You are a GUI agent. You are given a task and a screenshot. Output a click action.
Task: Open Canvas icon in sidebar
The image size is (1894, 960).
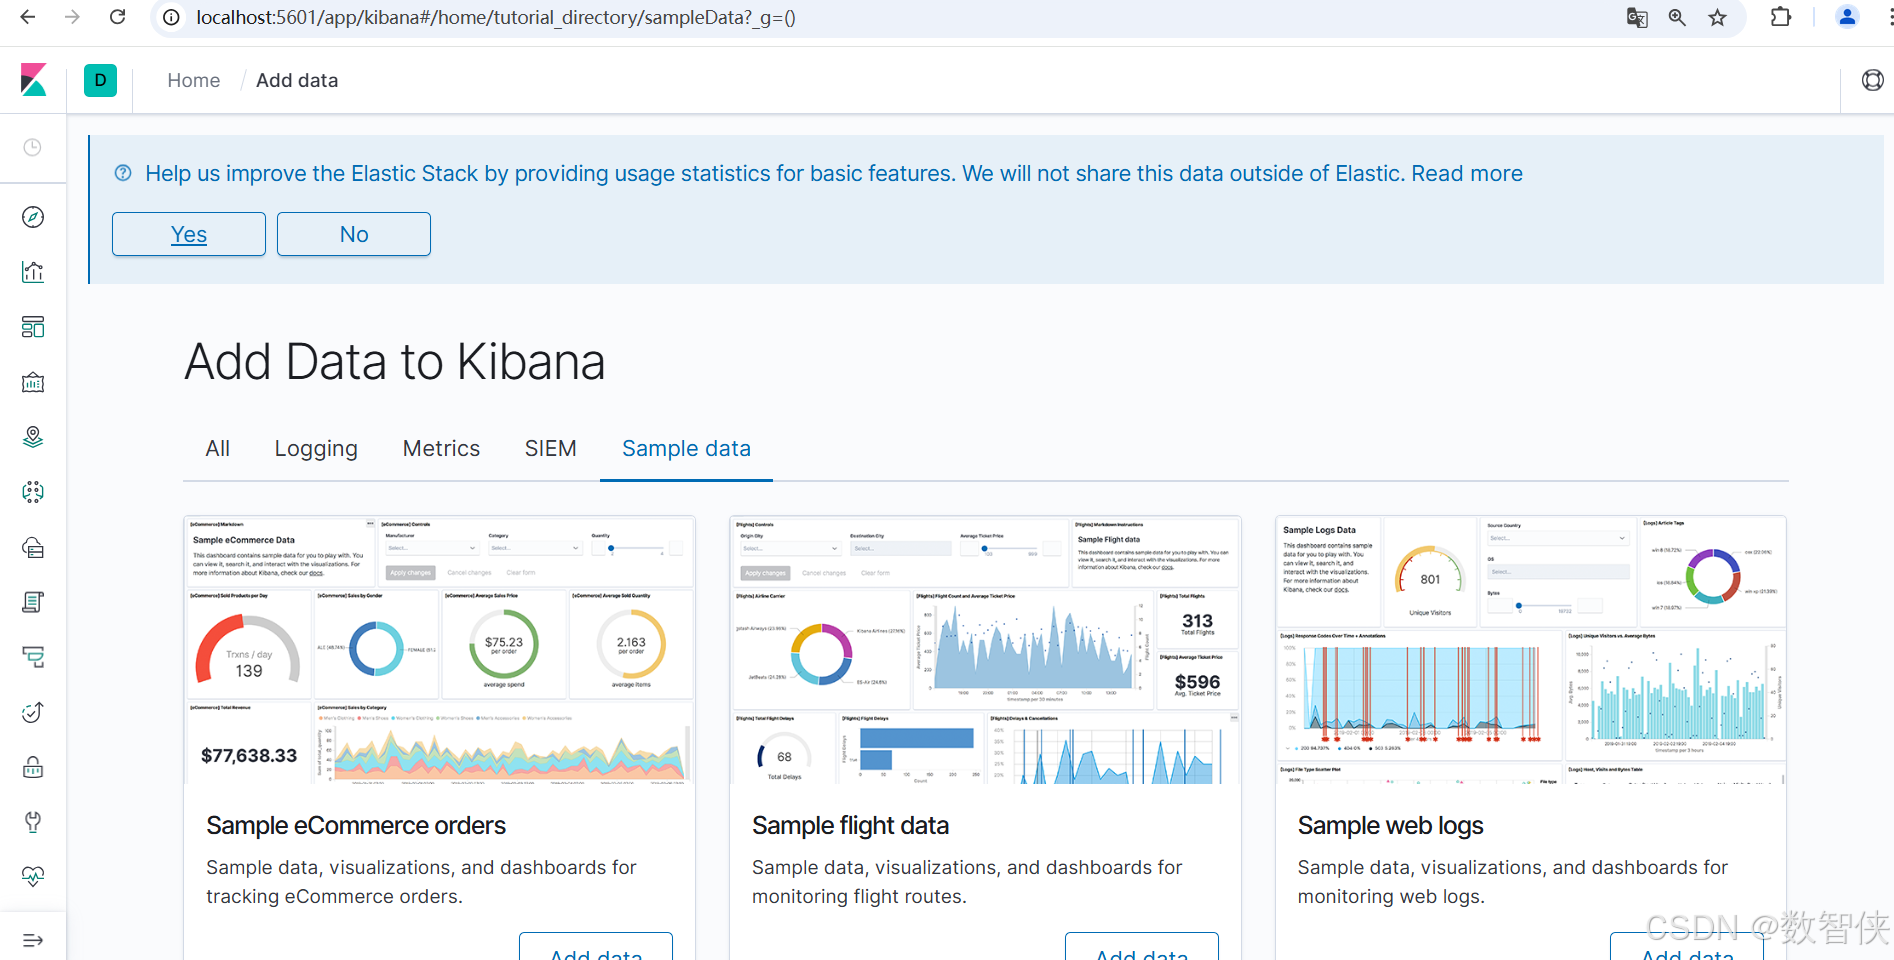pyautogui.click(x=33, y=382)
